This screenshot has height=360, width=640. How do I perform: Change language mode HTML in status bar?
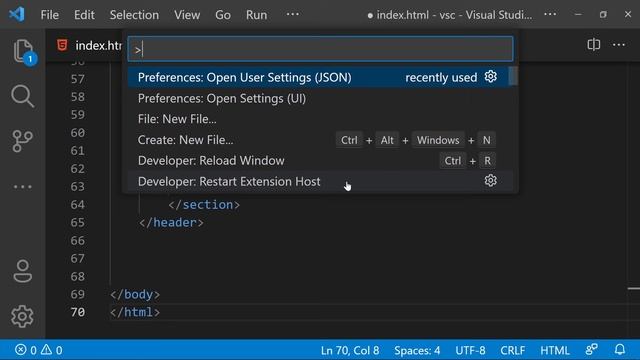coord(555,350)
